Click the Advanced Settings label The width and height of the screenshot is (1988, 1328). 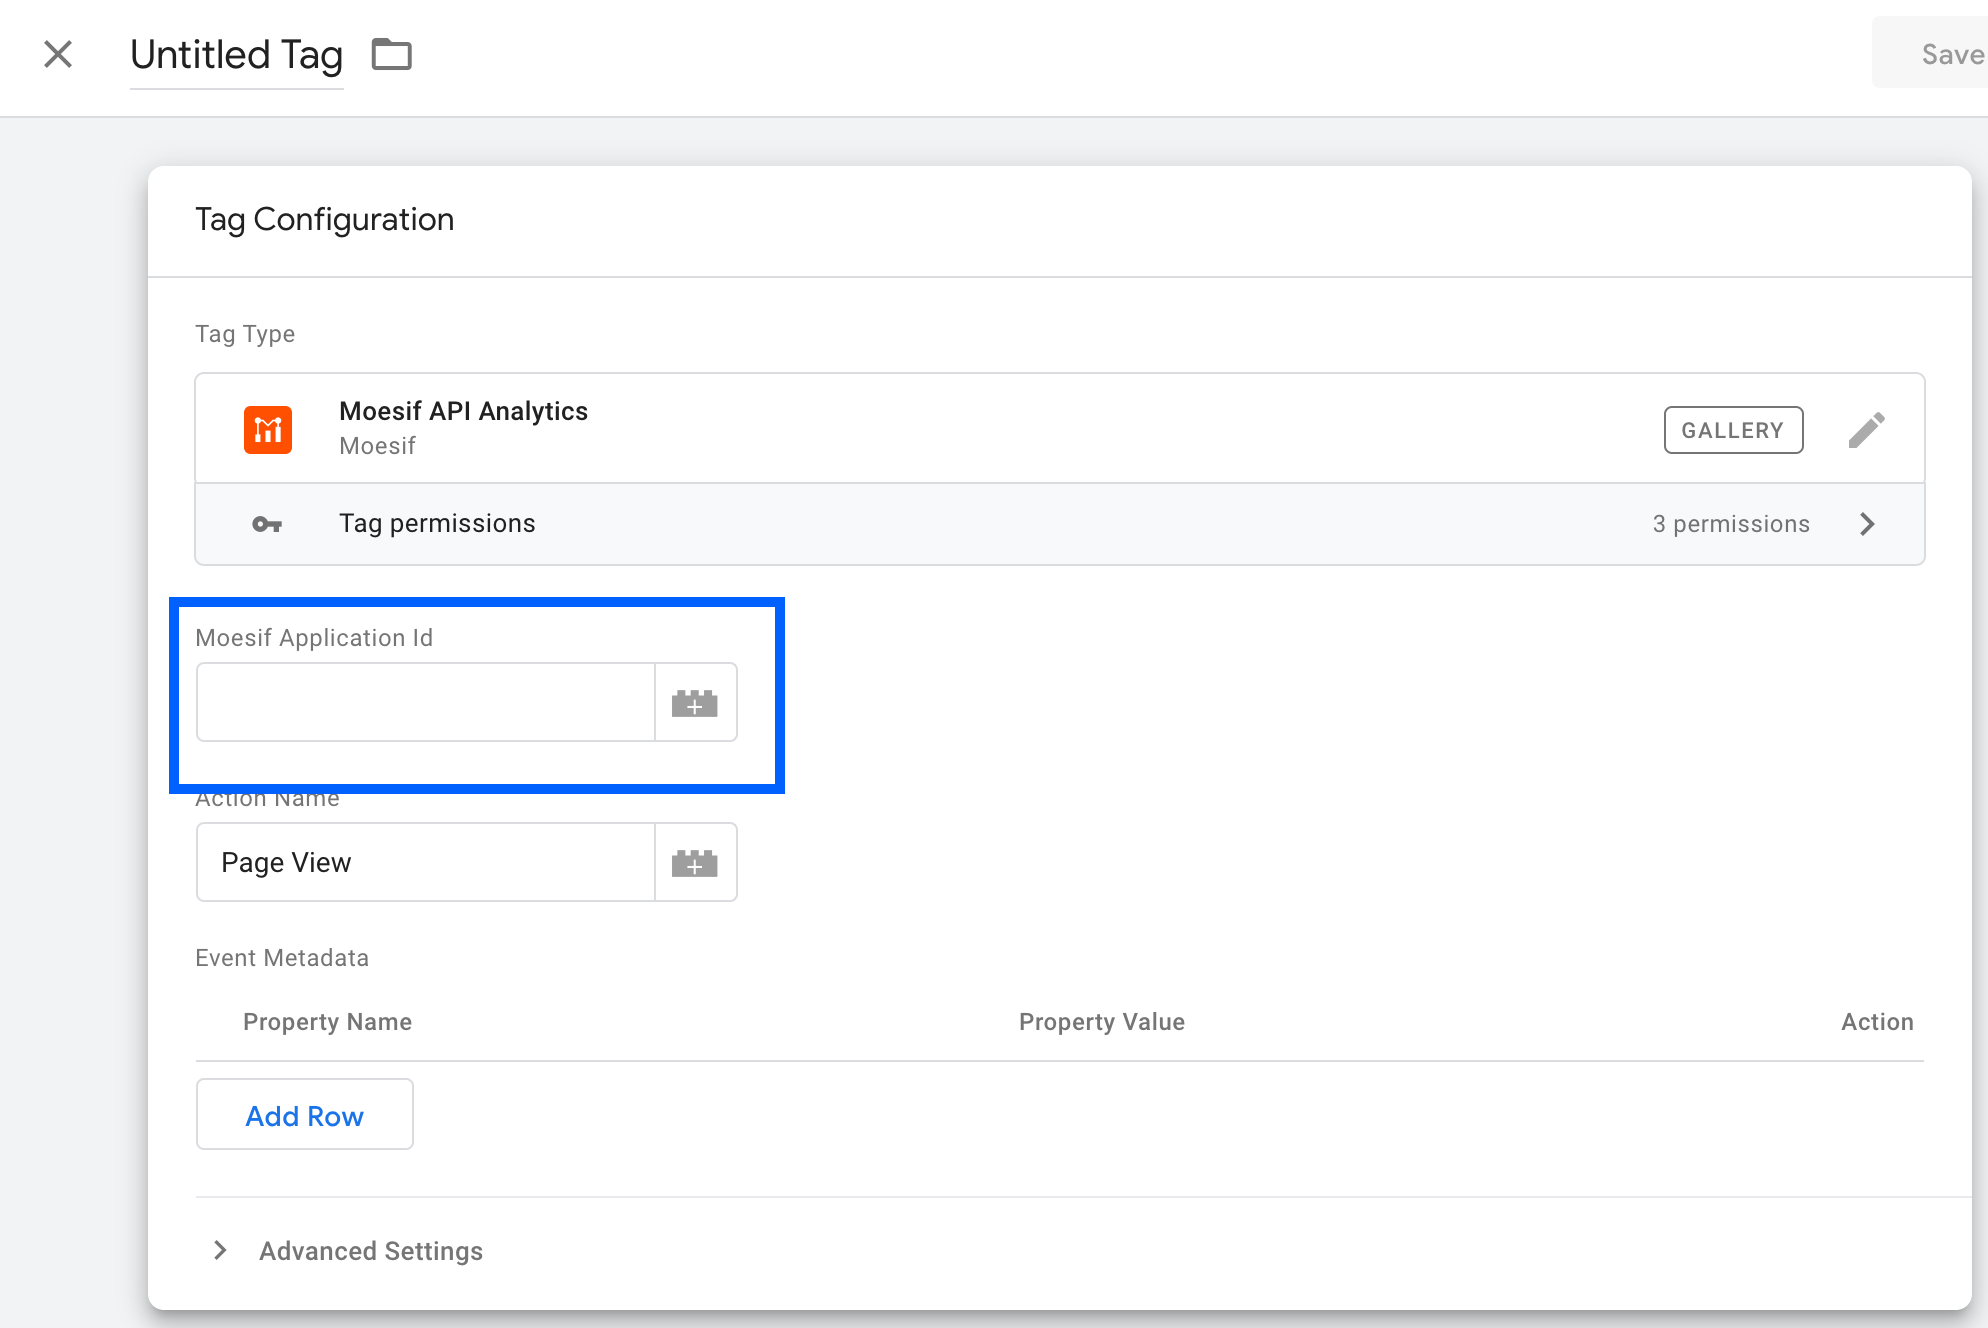click(x=371, y=1251)
